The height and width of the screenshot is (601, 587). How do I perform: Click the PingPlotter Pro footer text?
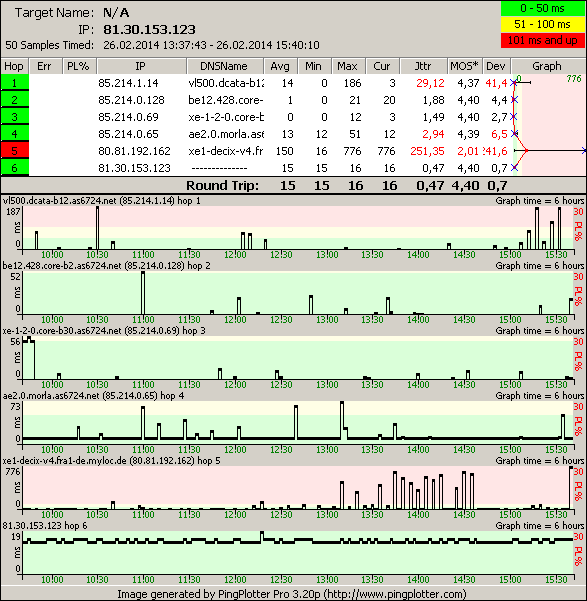pos(292,594)
